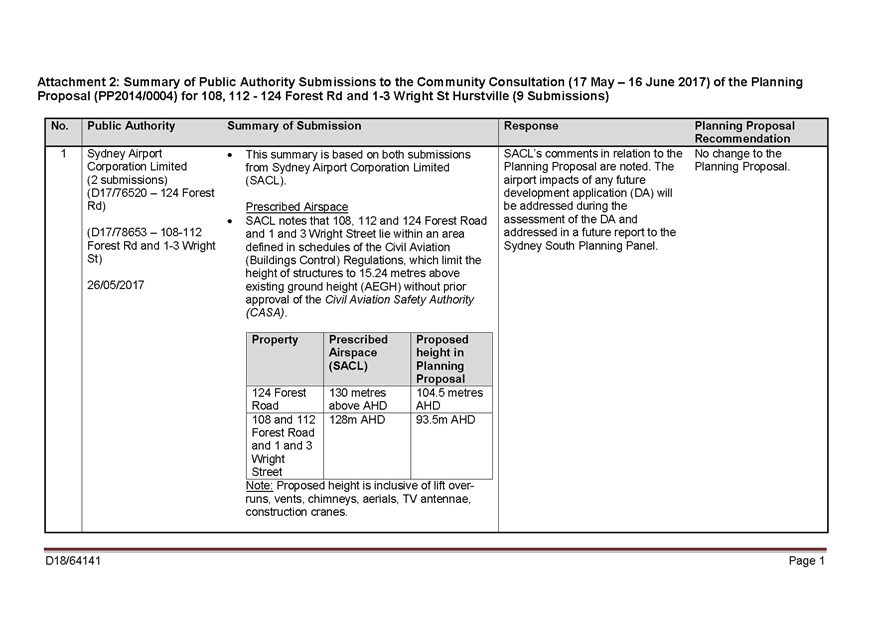Select the "Planning Proposal Recommendation" header
This screenshot has height=618, width=874.
[745, 132]
